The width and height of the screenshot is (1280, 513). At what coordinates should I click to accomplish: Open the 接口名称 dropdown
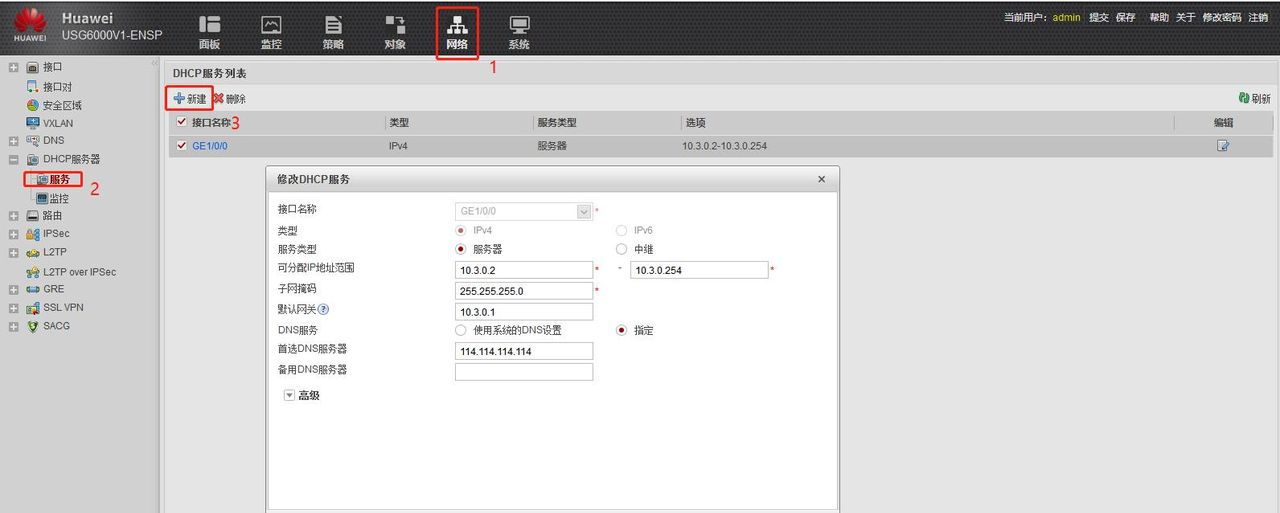tap(584, 211)
